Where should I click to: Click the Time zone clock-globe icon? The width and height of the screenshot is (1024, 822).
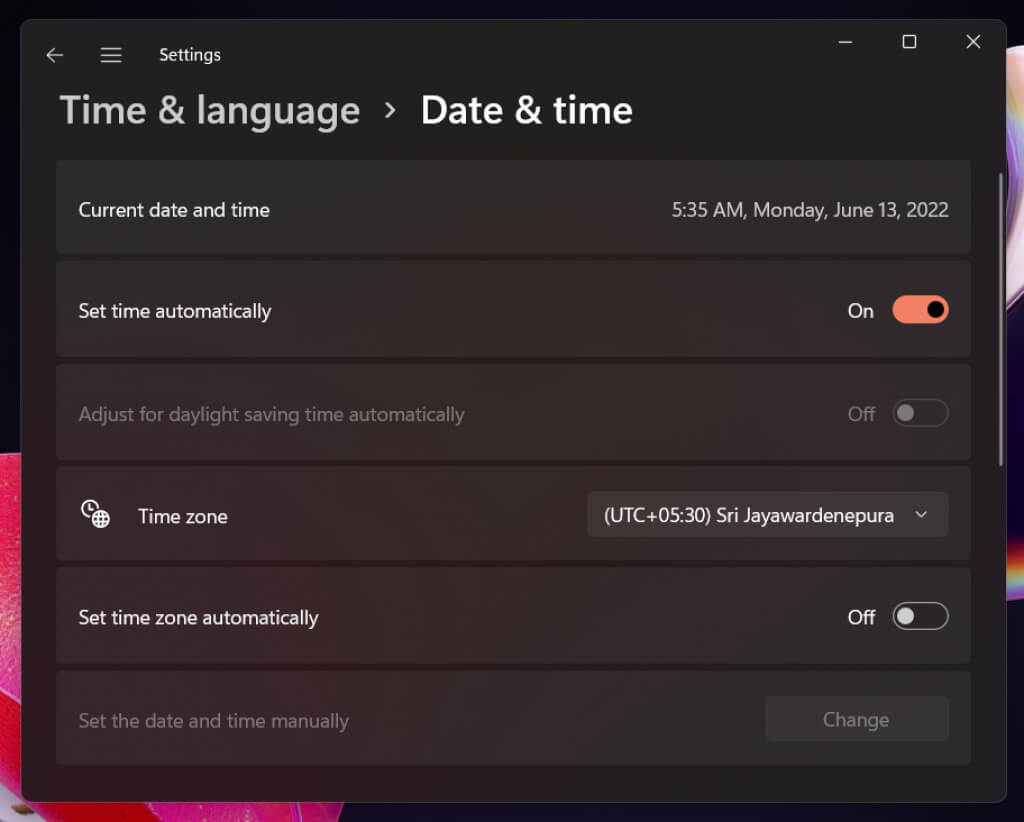pyautogui.click(x=95, y=514)
